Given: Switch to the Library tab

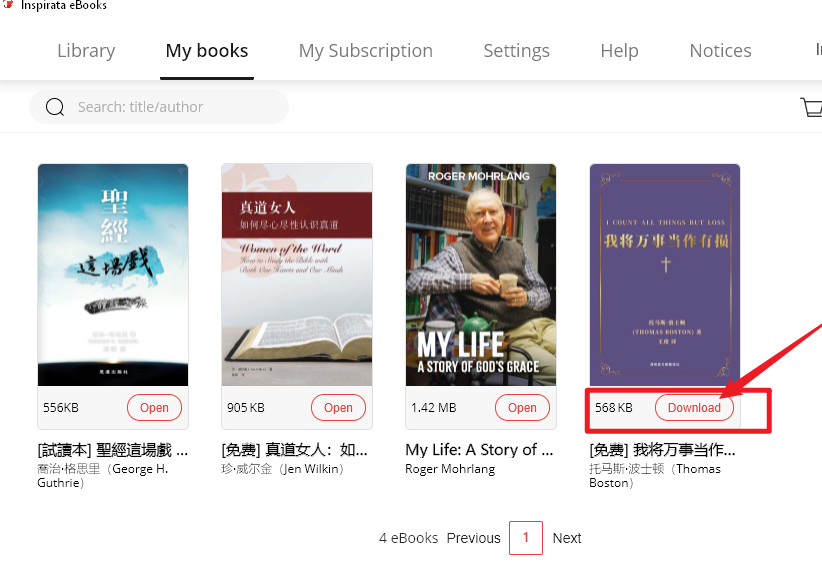Looking at the screenshot, I should click(x=86, y=51).
